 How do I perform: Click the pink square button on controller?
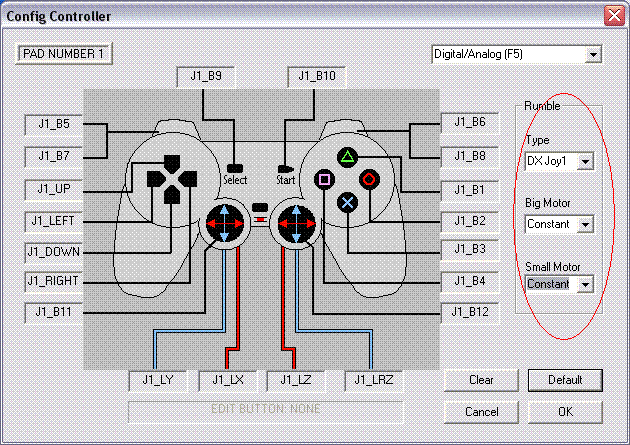click(324, 180)
